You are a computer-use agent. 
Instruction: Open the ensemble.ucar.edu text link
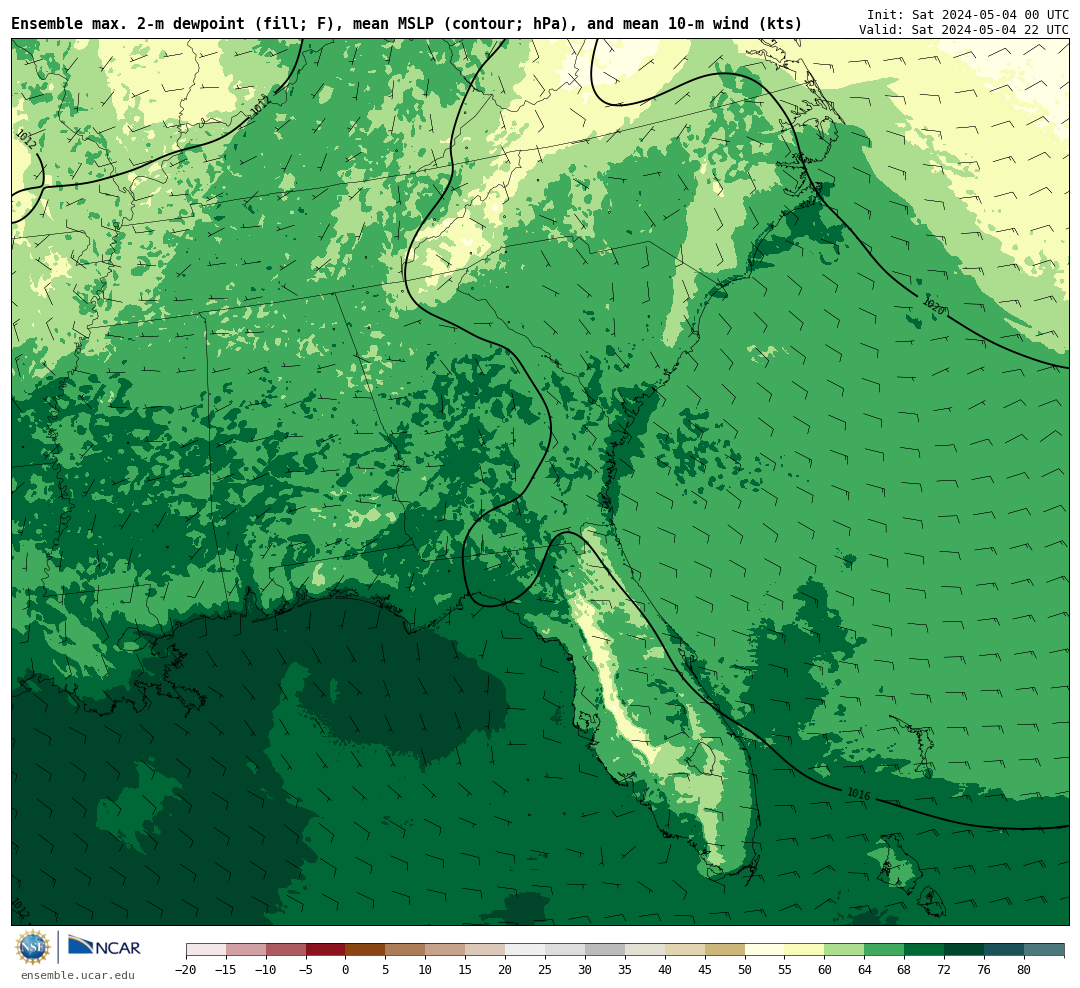point(78,975)
